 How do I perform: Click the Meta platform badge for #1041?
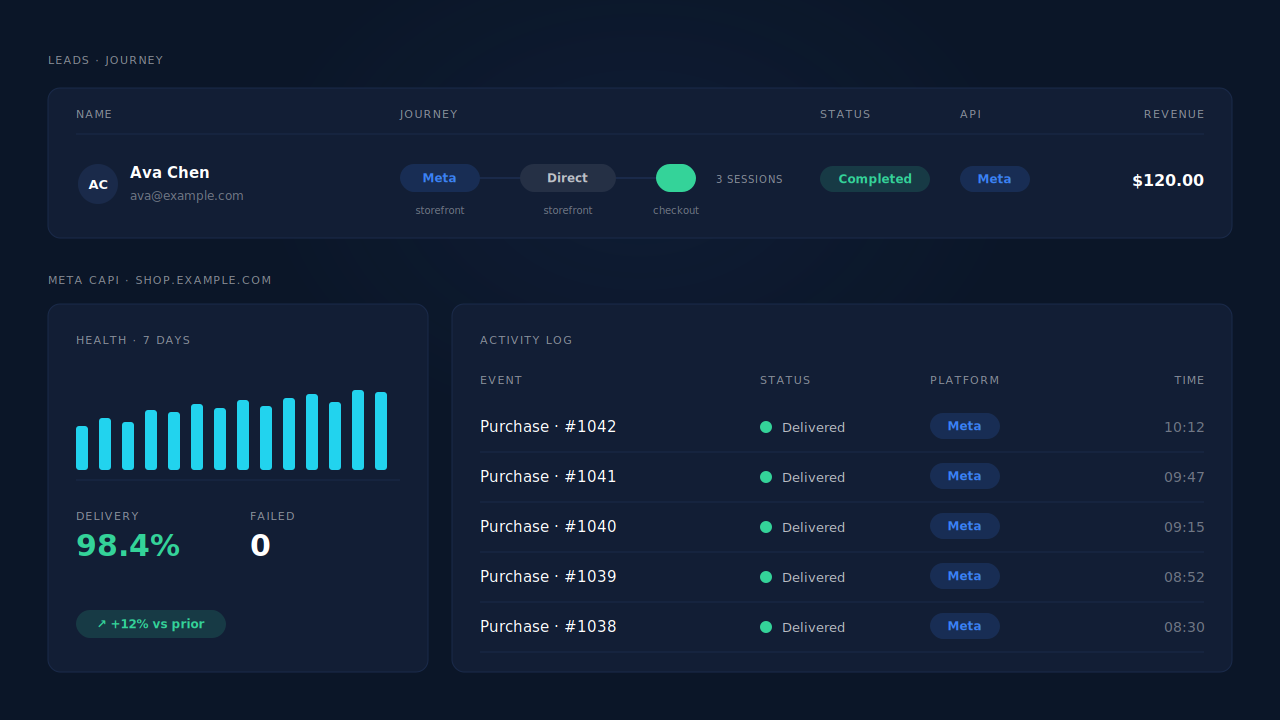(x=965, y=476)
